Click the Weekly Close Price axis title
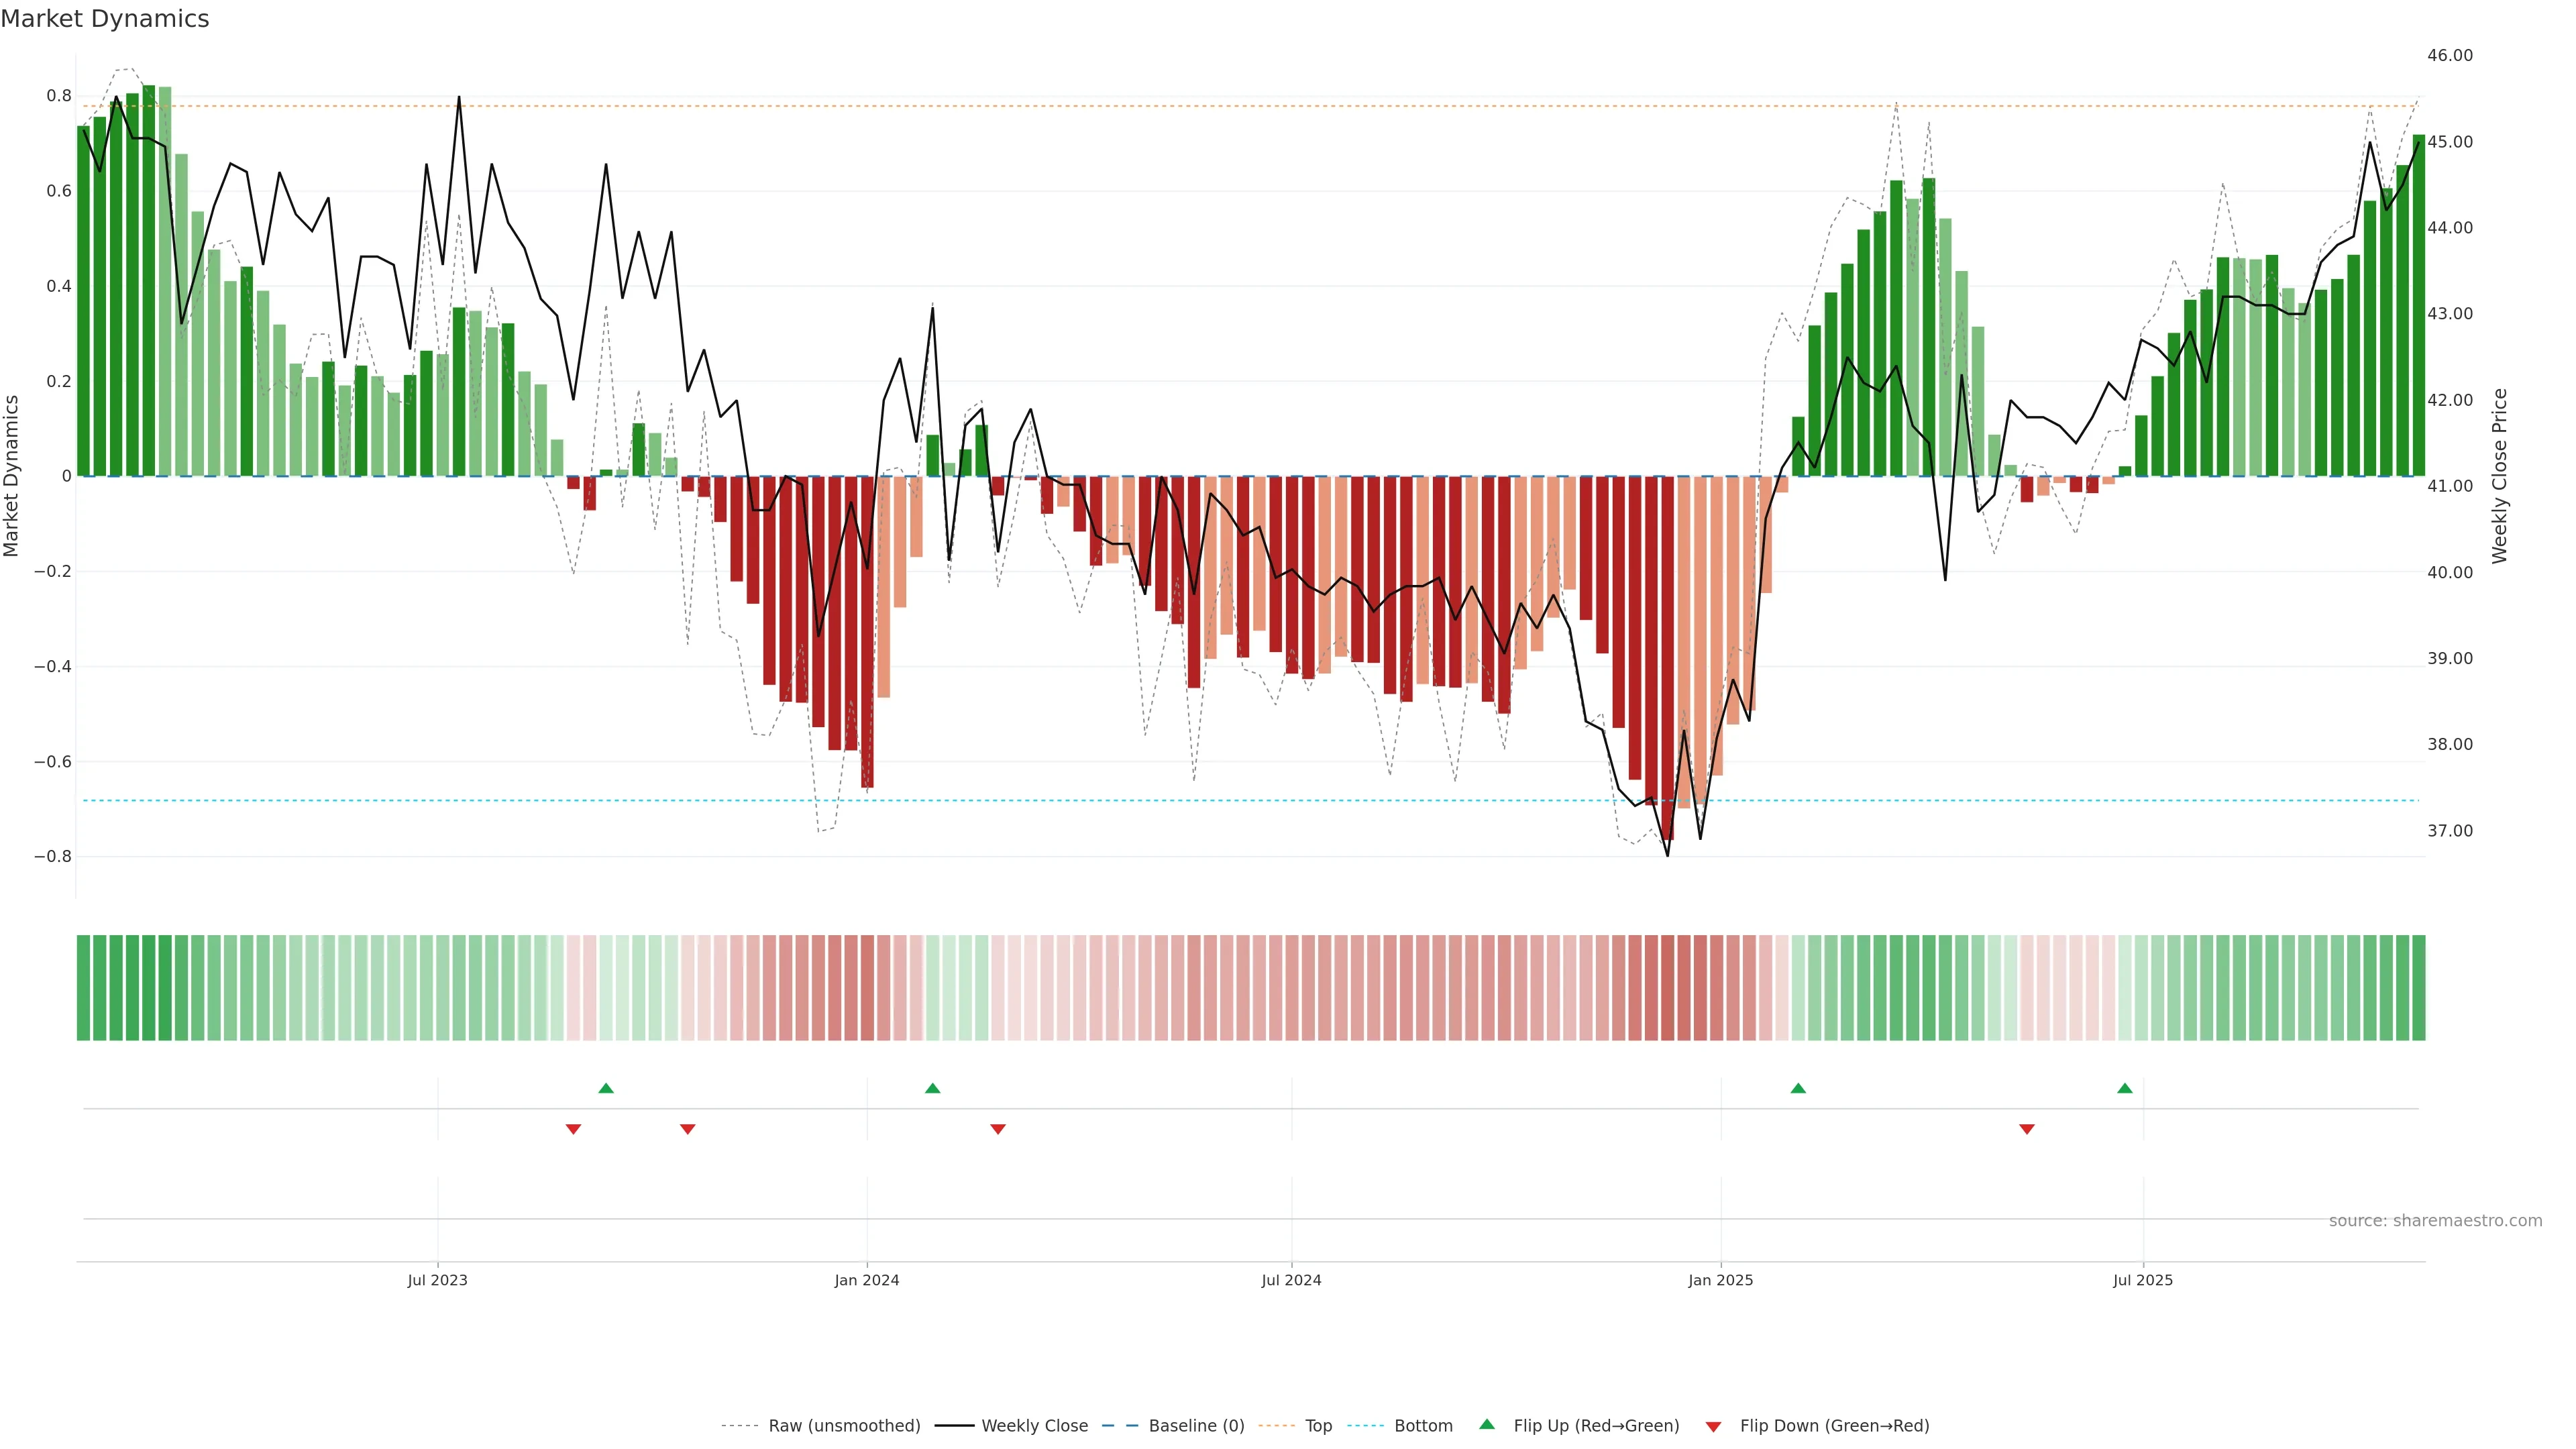 tap(2500, 476)
